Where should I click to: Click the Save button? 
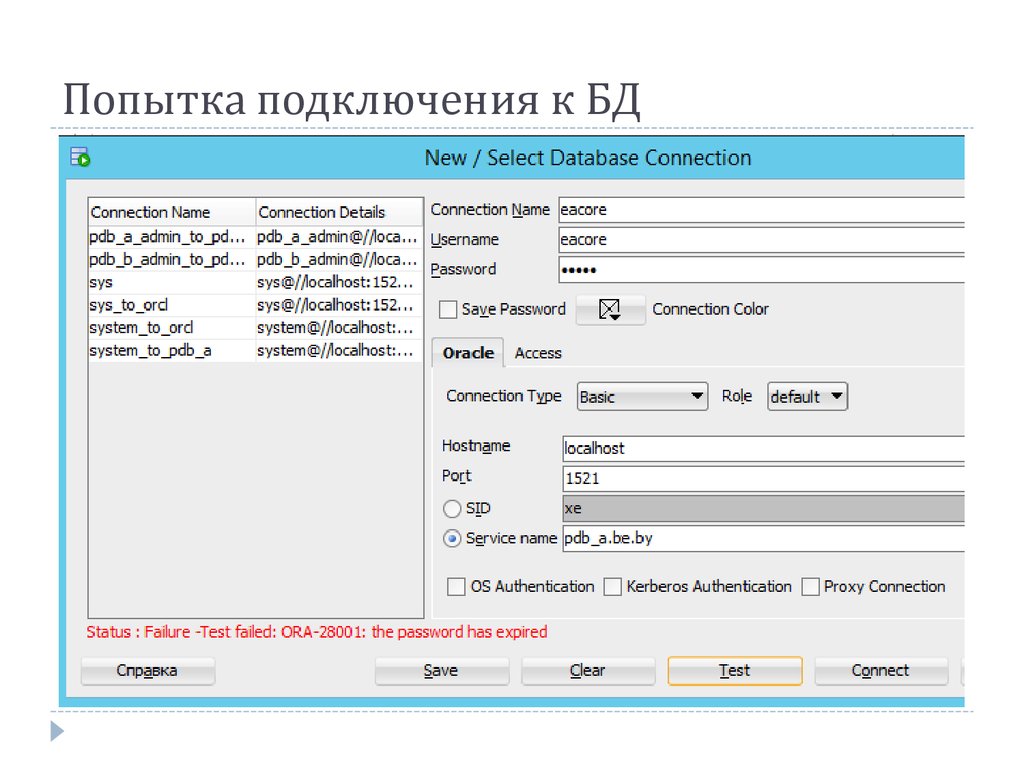(441, 671)
